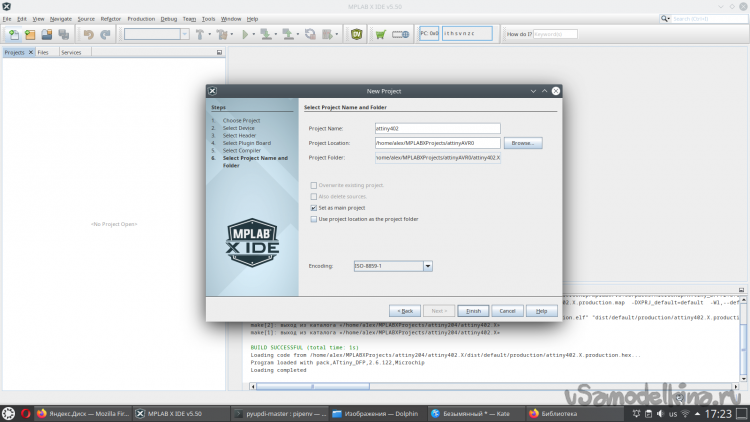Click the Undo arrow icon in toolbar

[88, 34]
